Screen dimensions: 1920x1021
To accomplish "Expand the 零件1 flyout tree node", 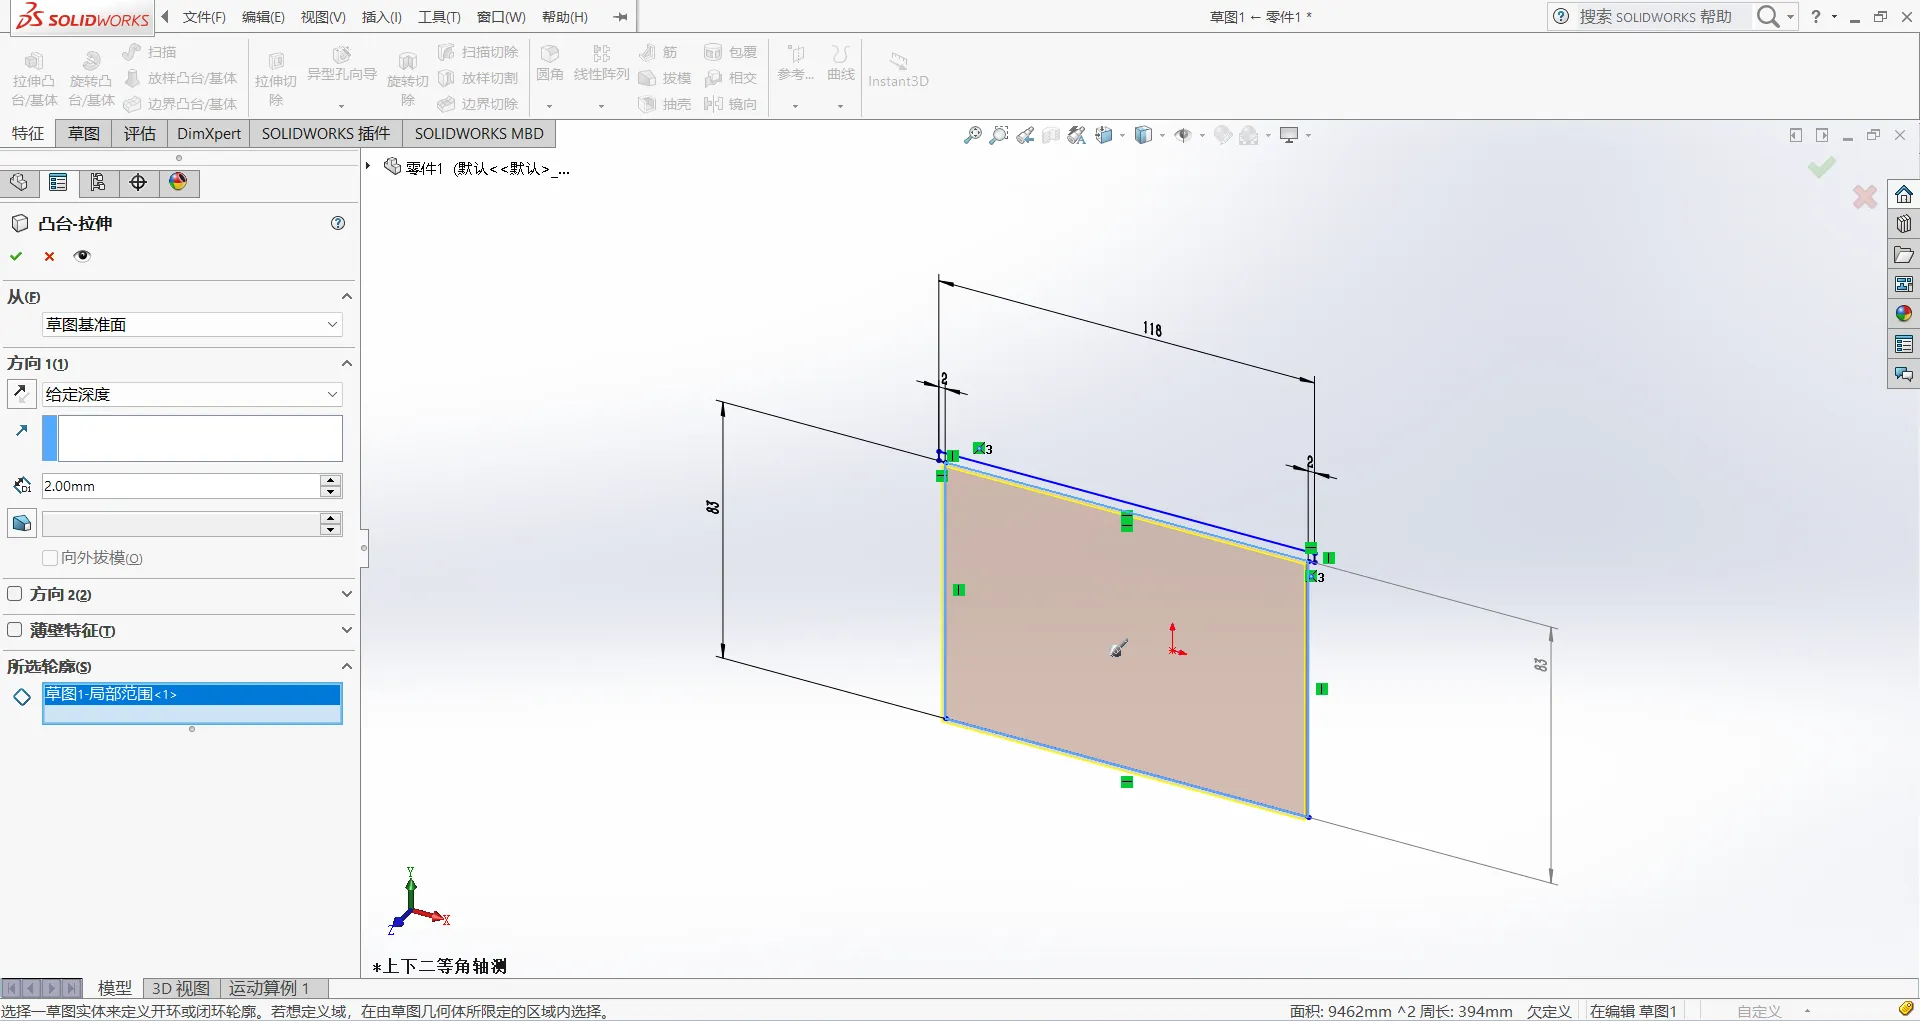I will click(x=369, y=166).
